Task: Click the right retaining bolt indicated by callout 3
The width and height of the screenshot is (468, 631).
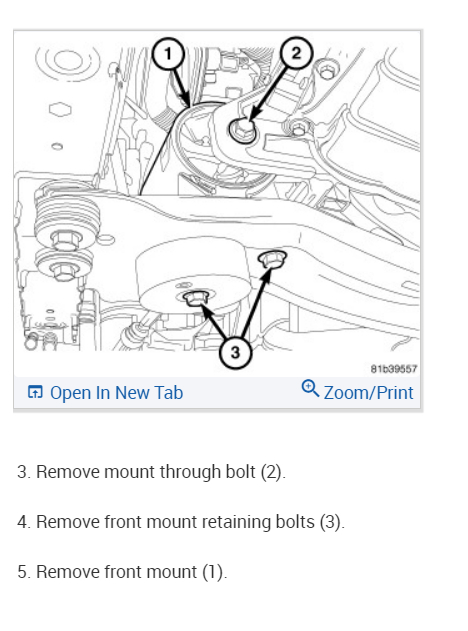Action: (272, 259)
